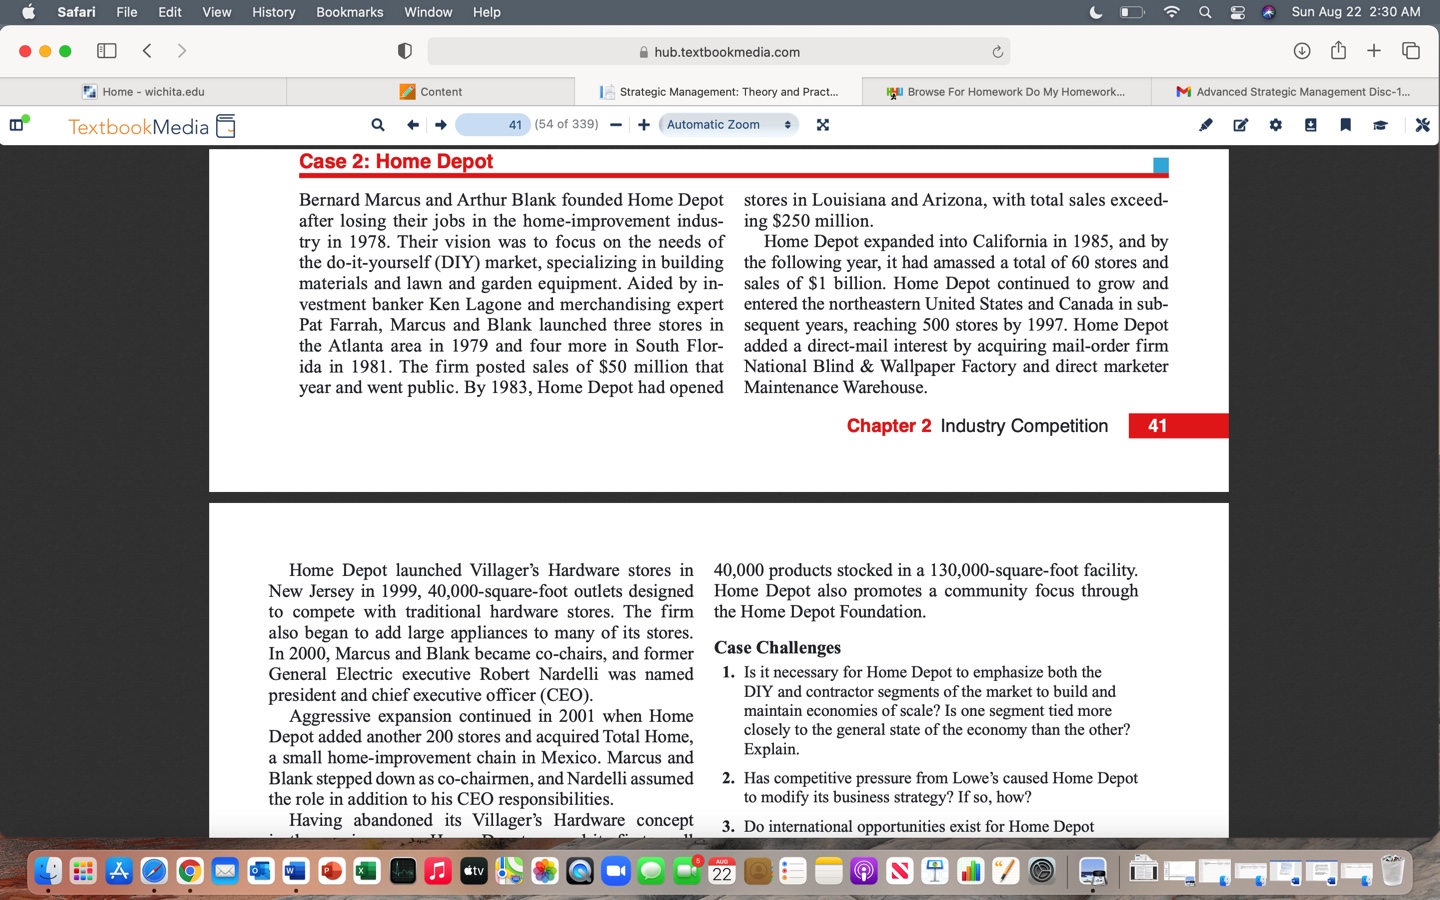This screenshot has width=1440, height=900.
Task: Open the History menu
Action: point(274,12)
